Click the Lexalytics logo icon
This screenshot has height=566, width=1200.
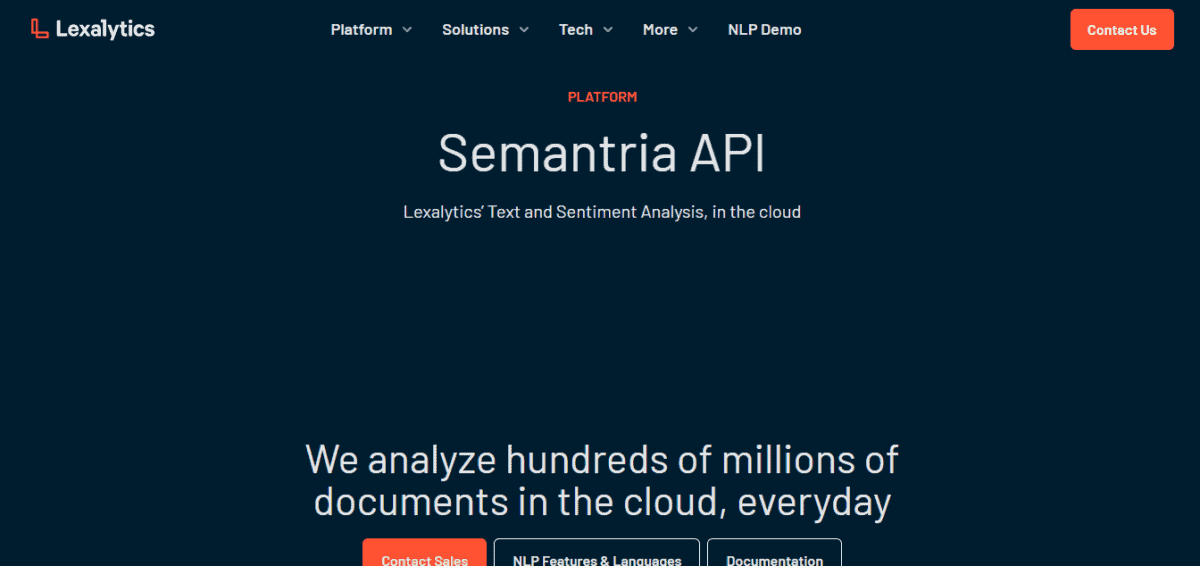pos(40,29)
